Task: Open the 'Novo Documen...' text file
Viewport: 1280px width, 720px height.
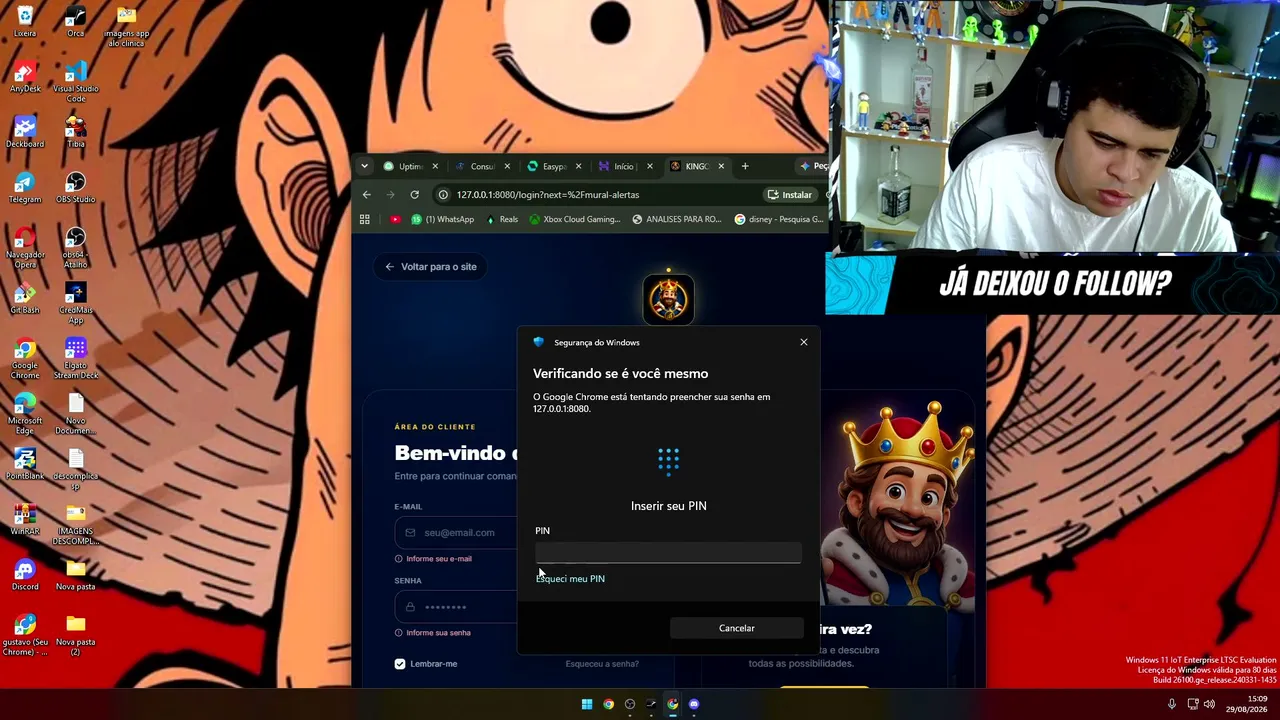Action: tap(75, 414)
